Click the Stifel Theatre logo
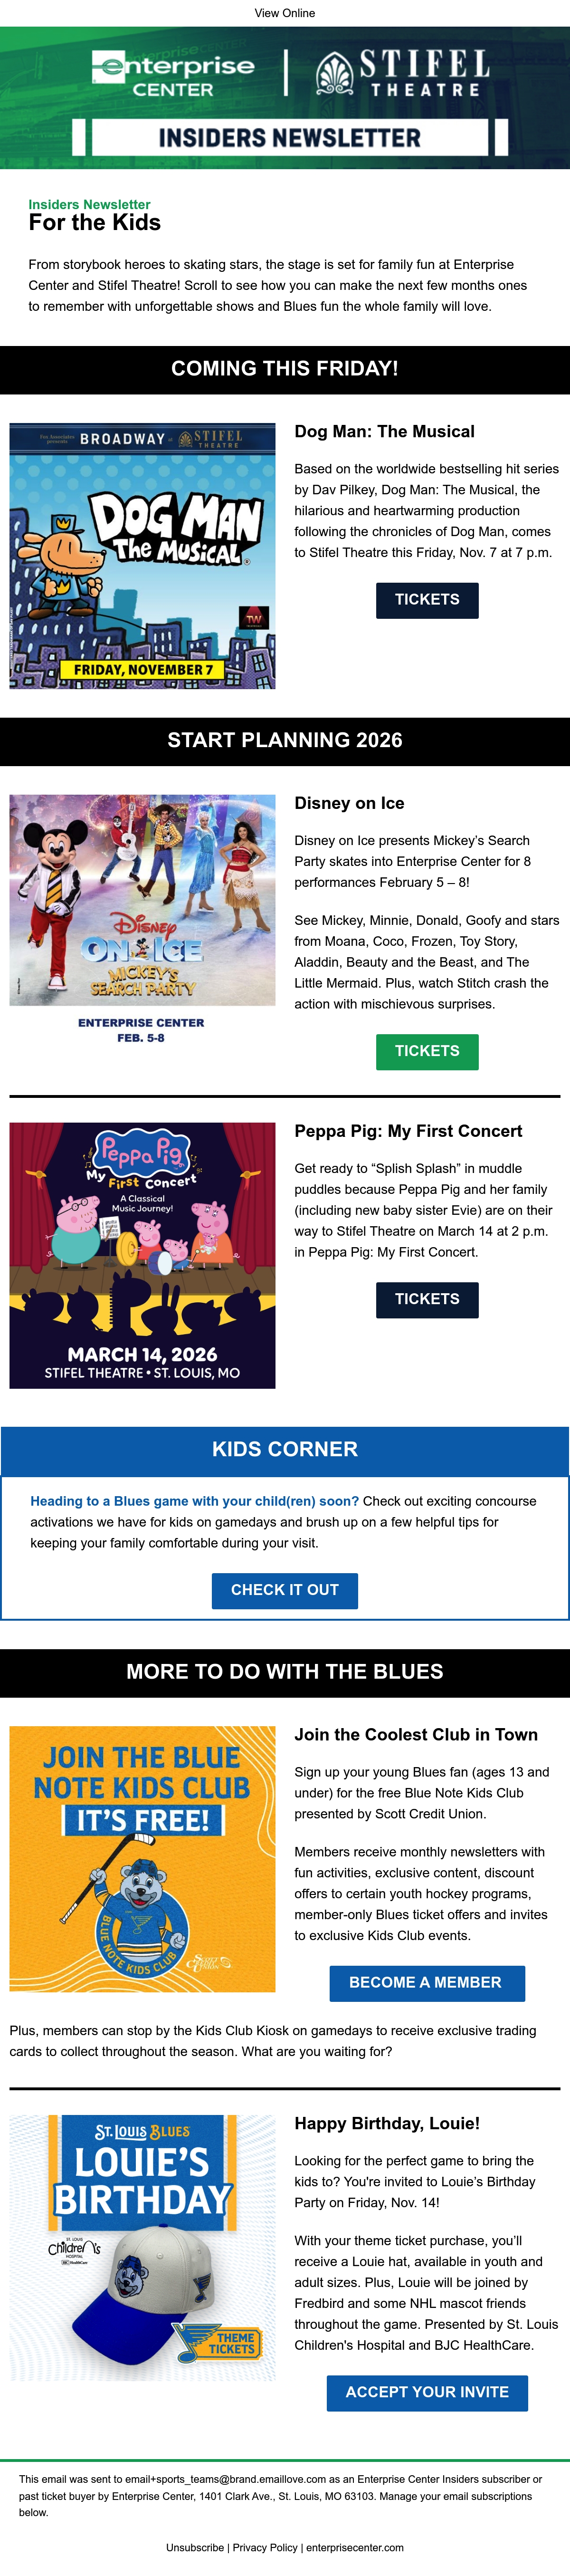 pos(403,73)
